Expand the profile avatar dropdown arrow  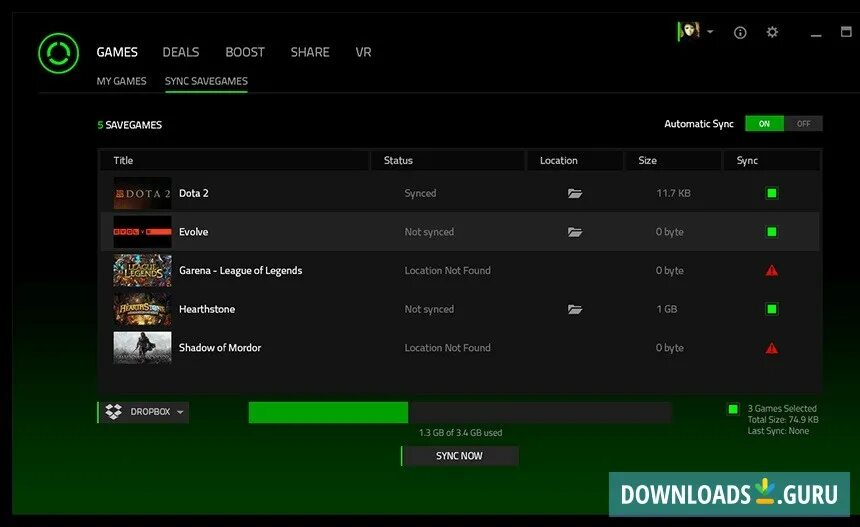click(x=710, y=32)
